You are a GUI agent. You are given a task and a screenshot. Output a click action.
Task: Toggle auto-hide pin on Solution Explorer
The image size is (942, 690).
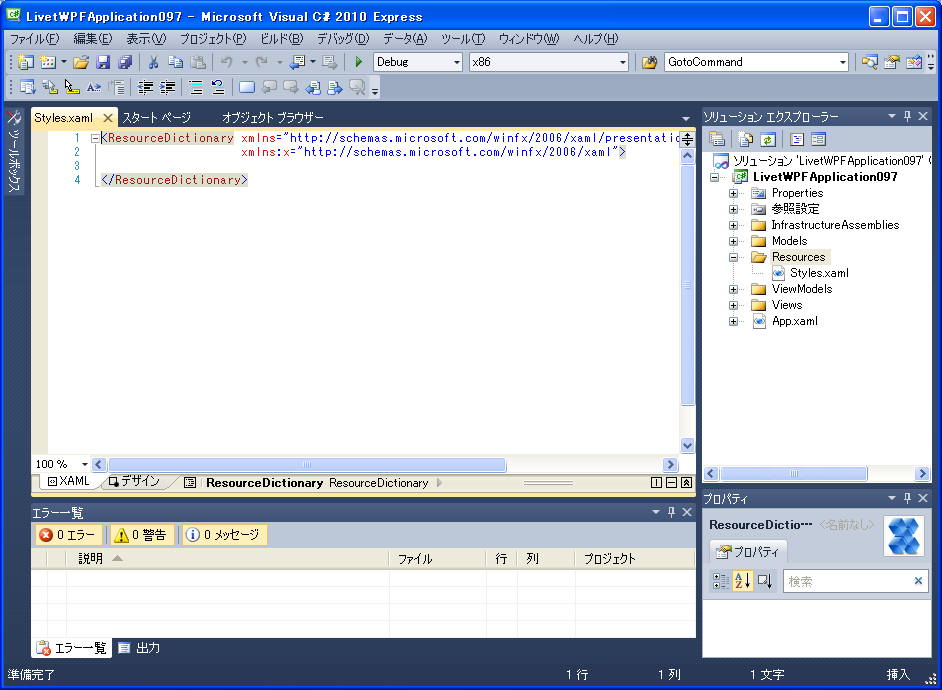907,116
